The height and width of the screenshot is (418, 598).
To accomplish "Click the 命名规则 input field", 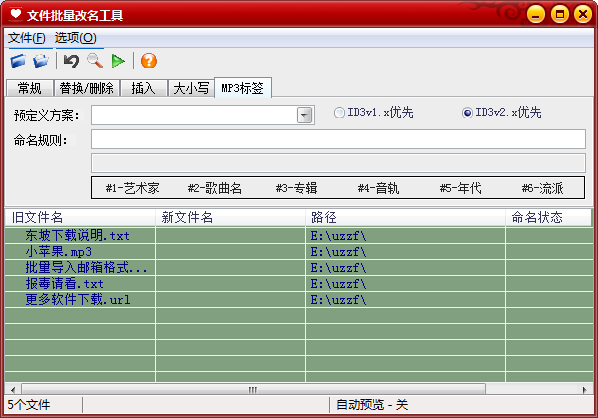I will (338, 139).
